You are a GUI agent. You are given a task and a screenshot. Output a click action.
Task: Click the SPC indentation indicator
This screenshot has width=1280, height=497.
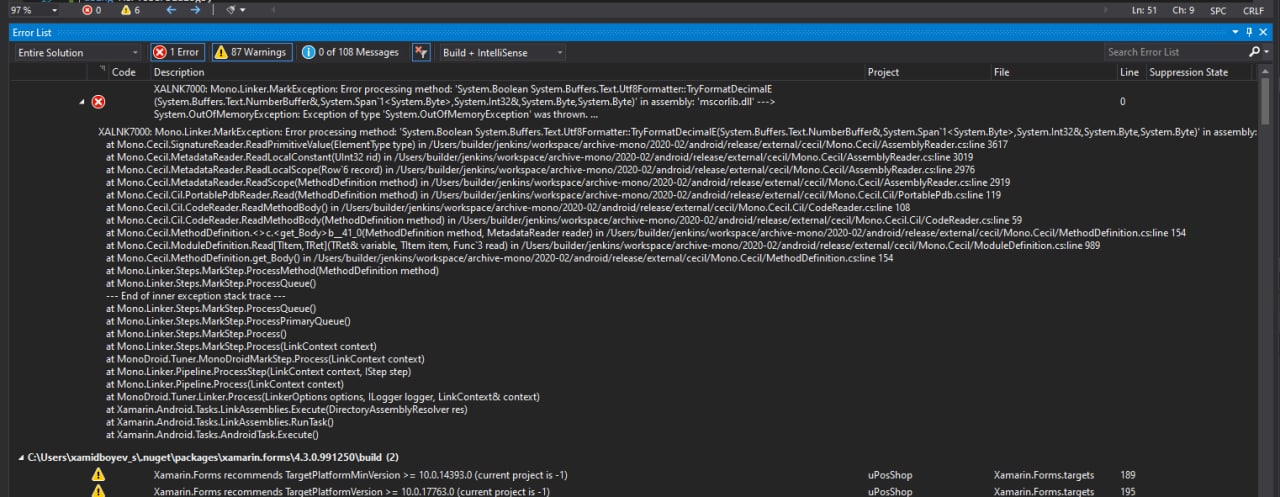1218,9
